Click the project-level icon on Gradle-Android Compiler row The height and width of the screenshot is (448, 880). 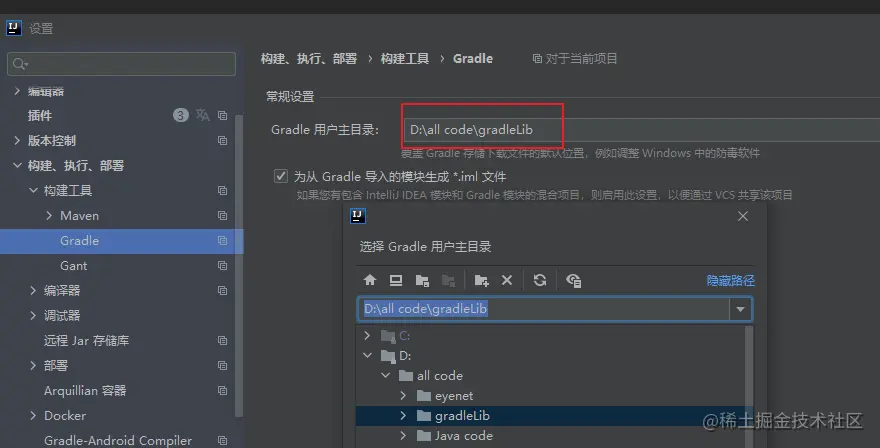coord(222,441)
